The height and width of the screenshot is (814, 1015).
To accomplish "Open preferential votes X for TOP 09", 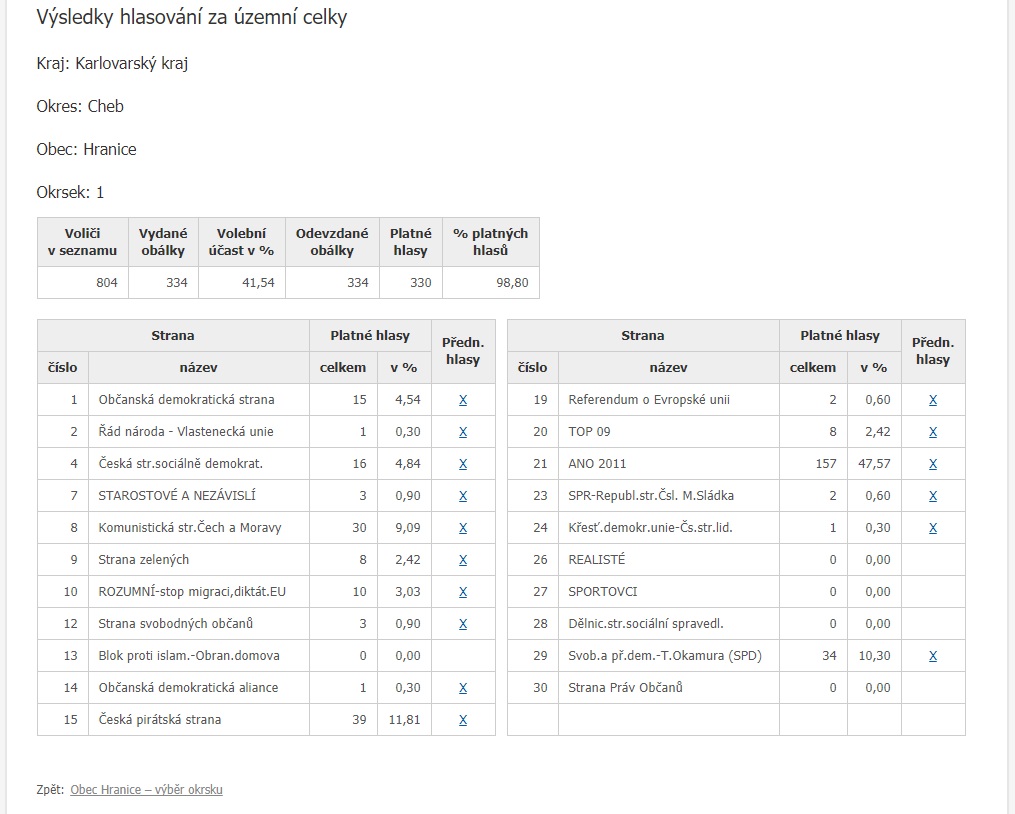I will point(933,432).
